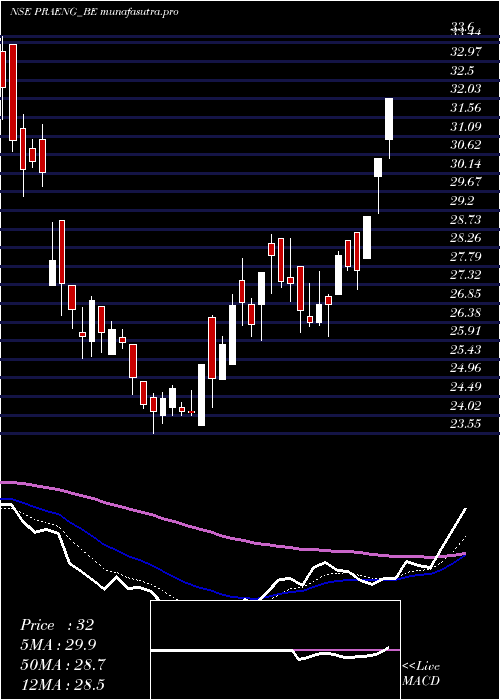The image size is (500, 700).
Task: Click the NSE PRAENG_BE munafasutra.pro chart title
Action: [94, 12]
